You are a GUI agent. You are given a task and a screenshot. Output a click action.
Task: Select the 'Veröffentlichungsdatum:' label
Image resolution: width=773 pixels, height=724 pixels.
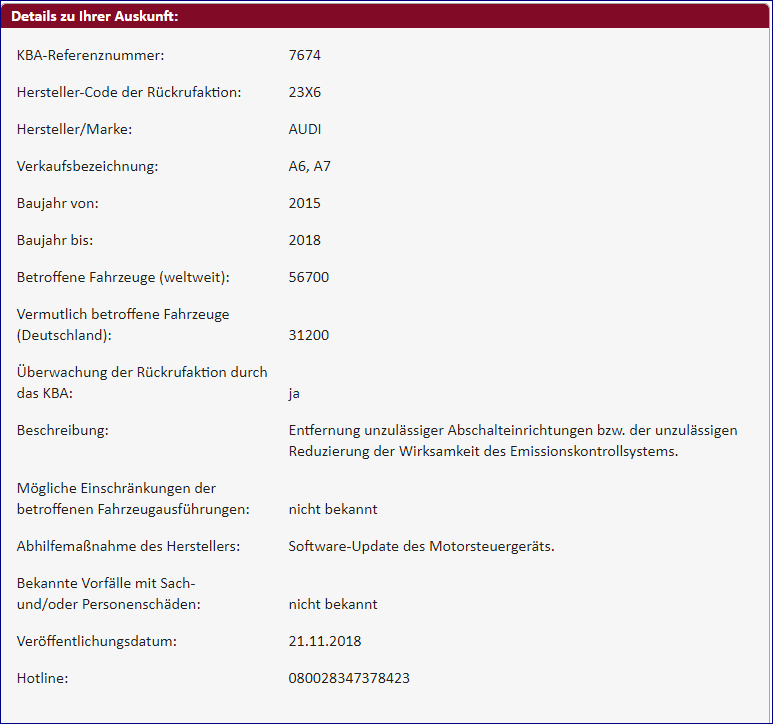(x=97, y=641)
